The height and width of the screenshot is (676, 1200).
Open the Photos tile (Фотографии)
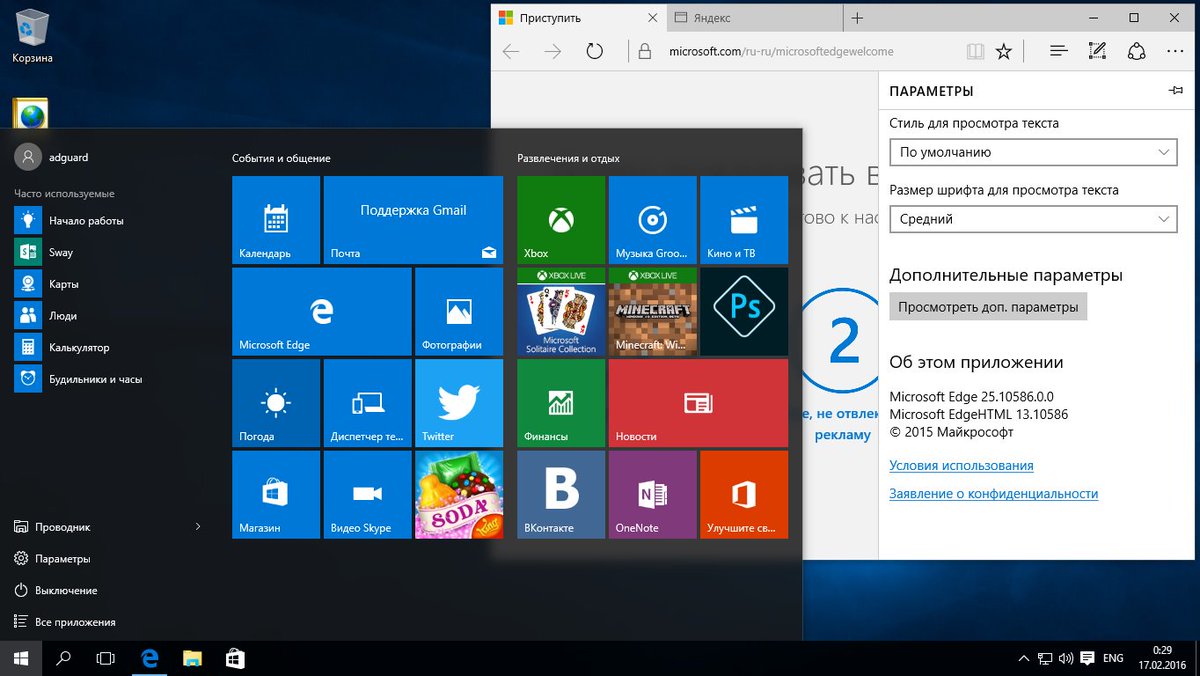(x=459, y=311)
